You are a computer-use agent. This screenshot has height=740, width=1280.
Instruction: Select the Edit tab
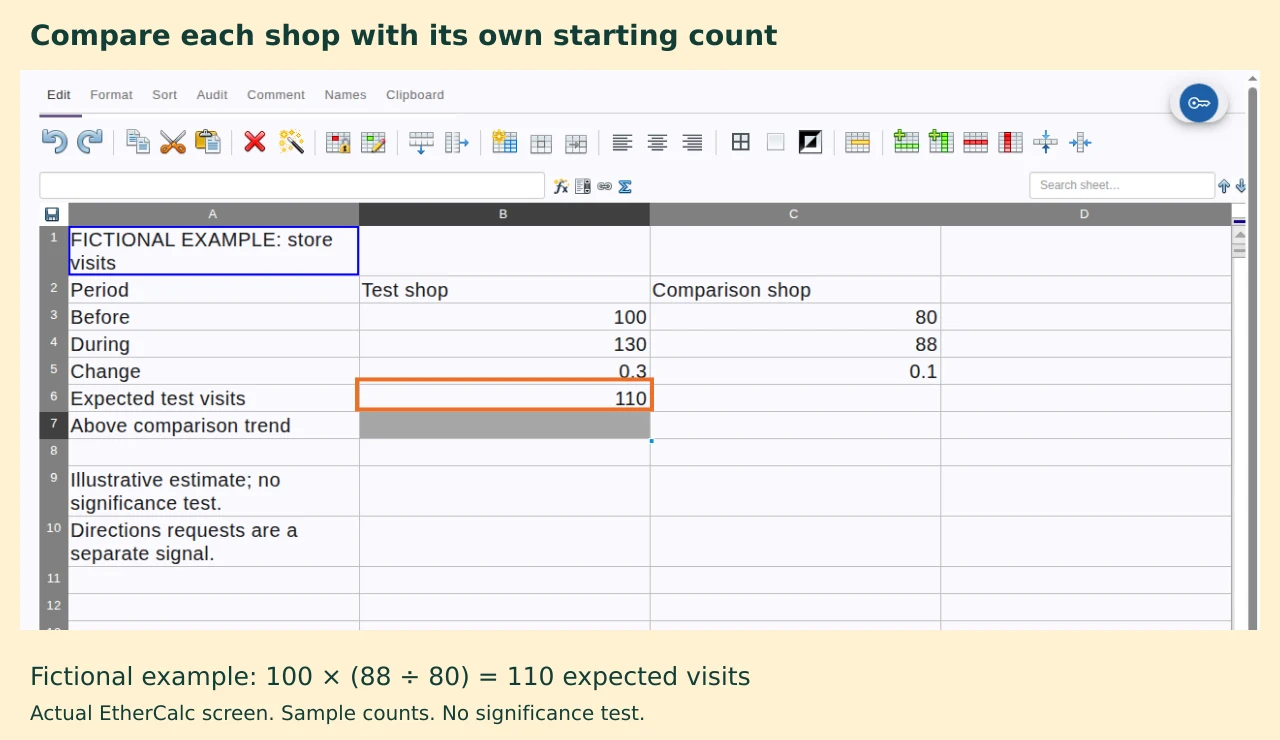tap(59, 95)
